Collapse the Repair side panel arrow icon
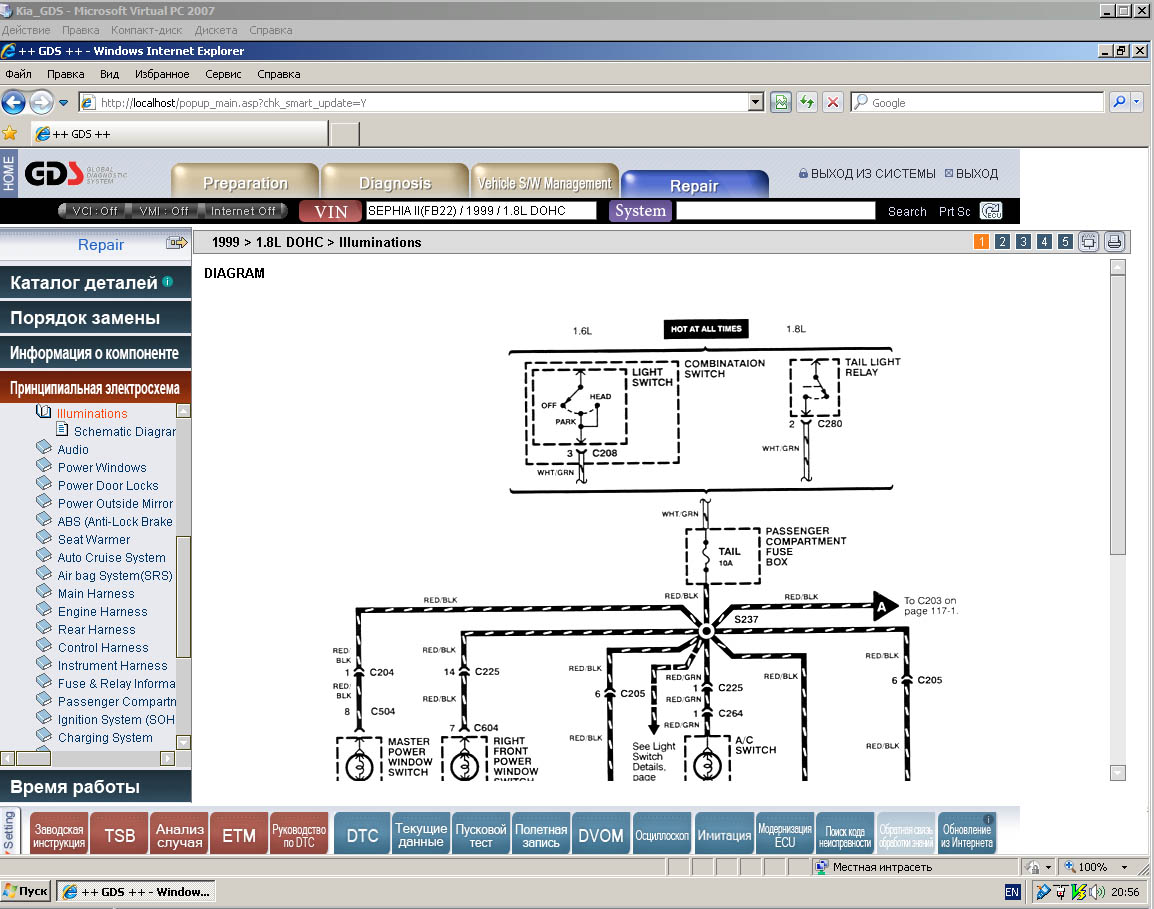Image resolution: width=1154 pixels, height=909 pixels. click(177, 243)
